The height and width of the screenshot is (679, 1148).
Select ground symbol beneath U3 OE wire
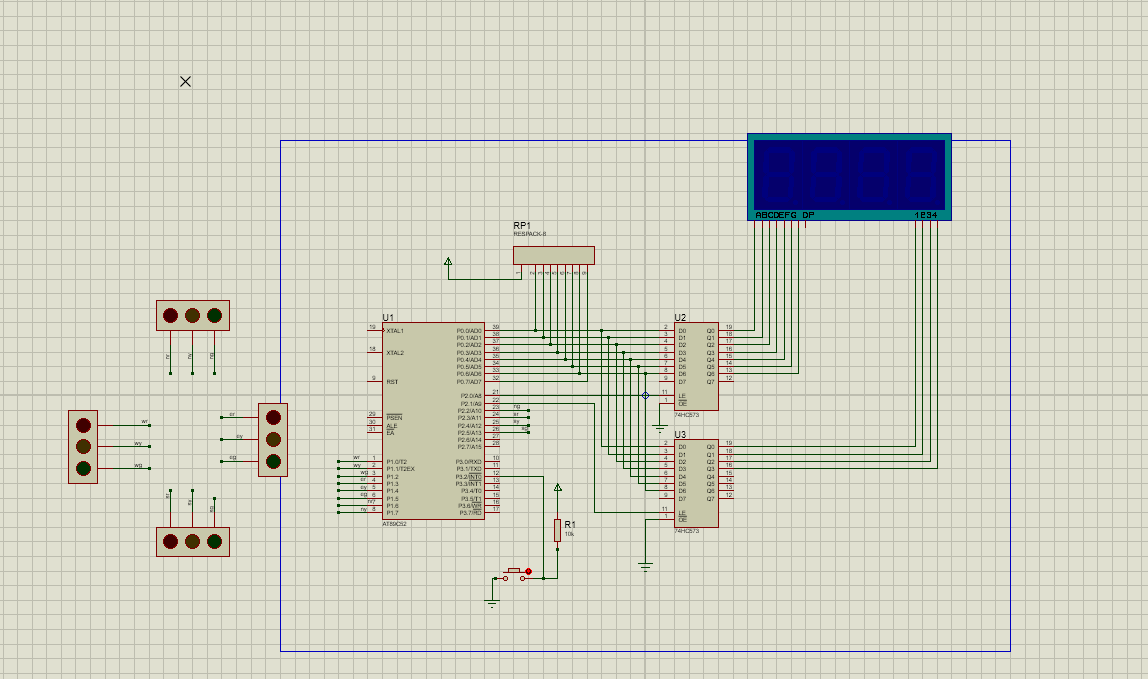pyautogui.click(x=645, y=566)
